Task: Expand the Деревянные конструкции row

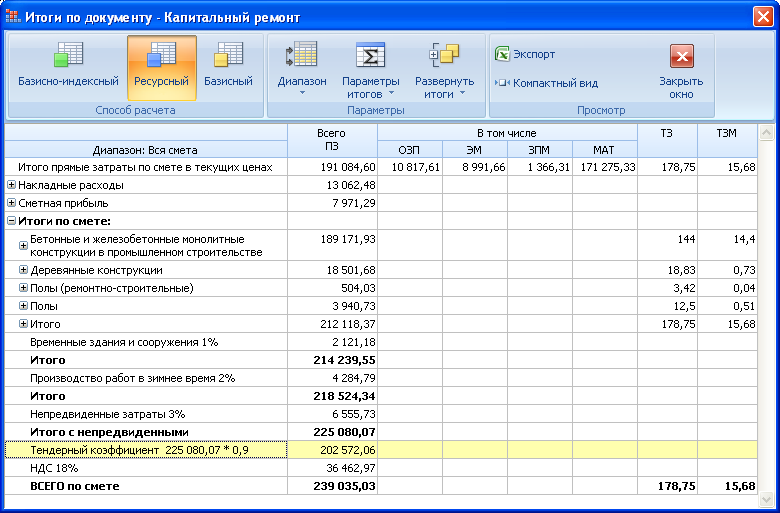Action: (x=24, y=270)
